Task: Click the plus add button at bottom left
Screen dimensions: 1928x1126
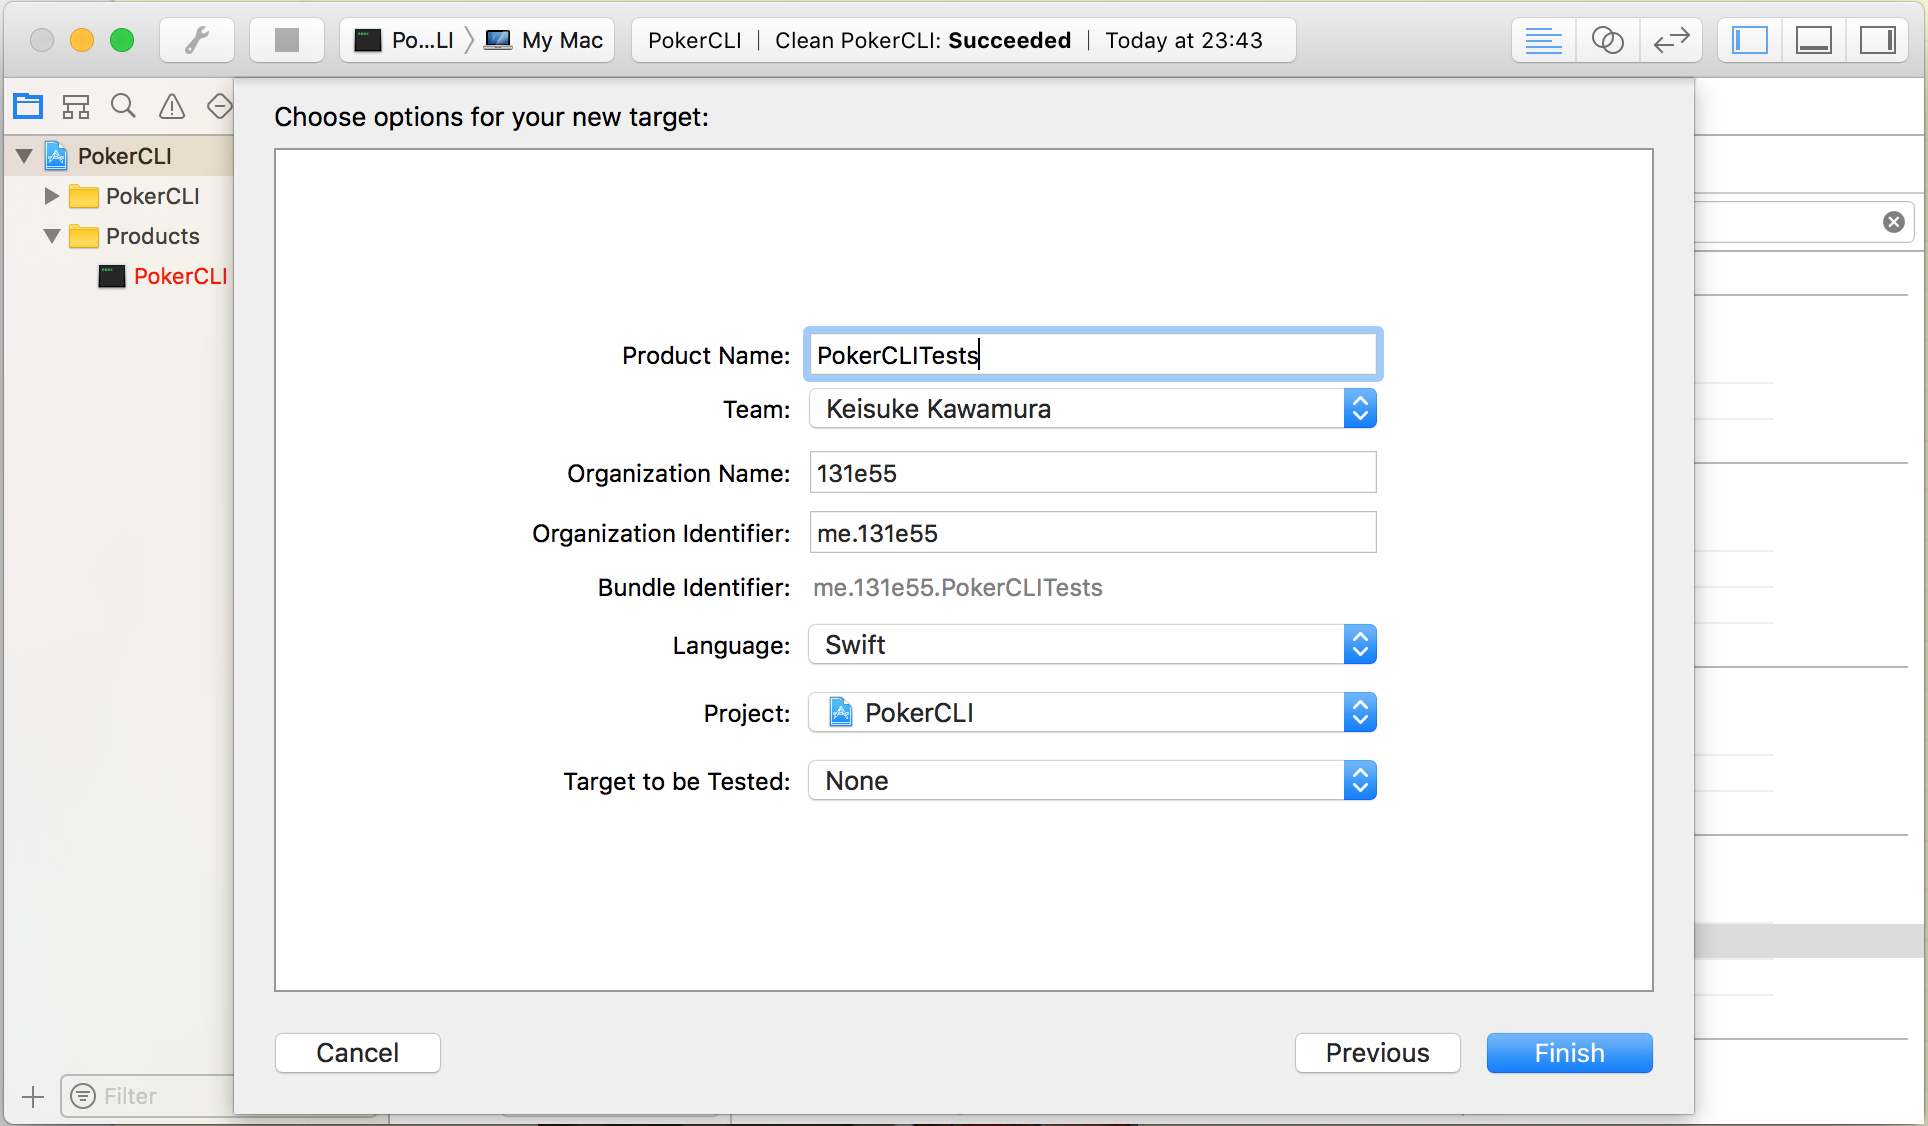Action: click(33, 1097)
